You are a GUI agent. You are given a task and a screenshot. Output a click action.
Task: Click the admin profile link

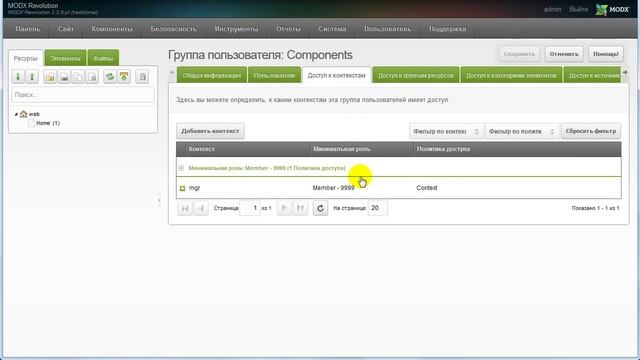pos(553,9)
